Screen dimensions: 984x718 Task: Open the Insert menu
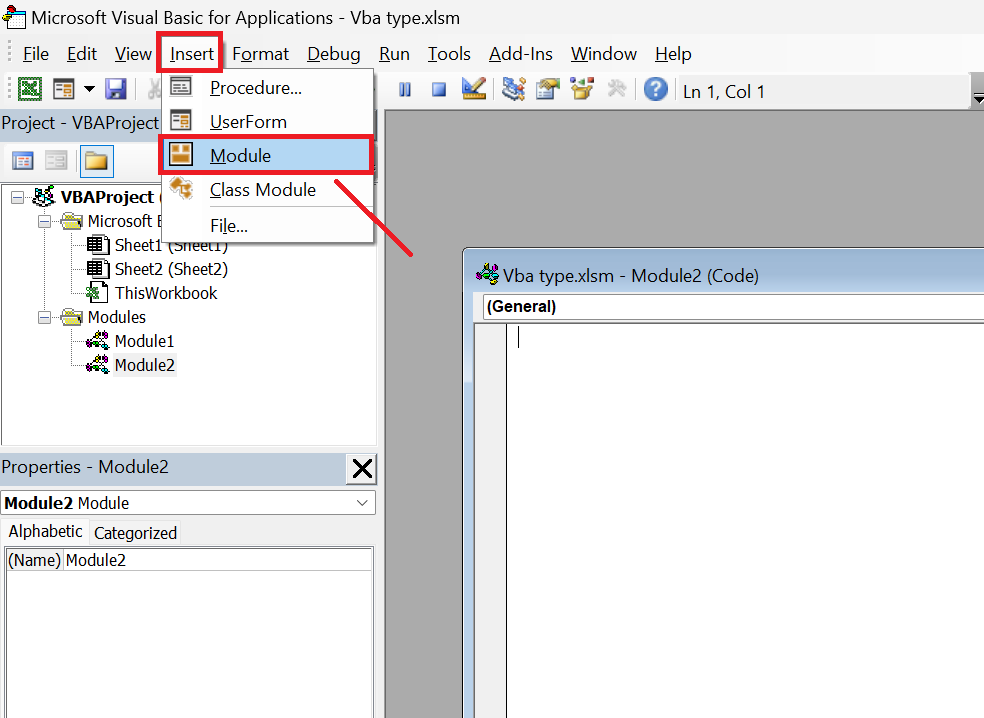(x=191, y=54)
